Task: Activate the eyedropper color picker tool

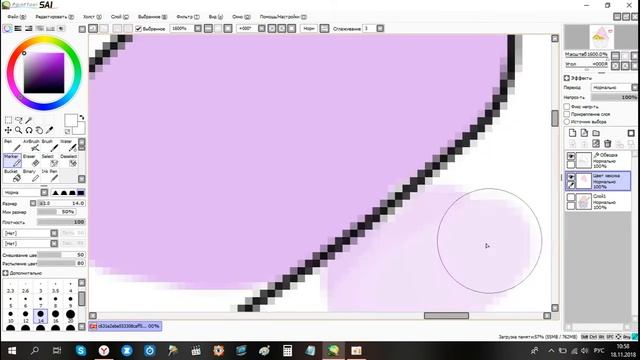Action: 49,130
